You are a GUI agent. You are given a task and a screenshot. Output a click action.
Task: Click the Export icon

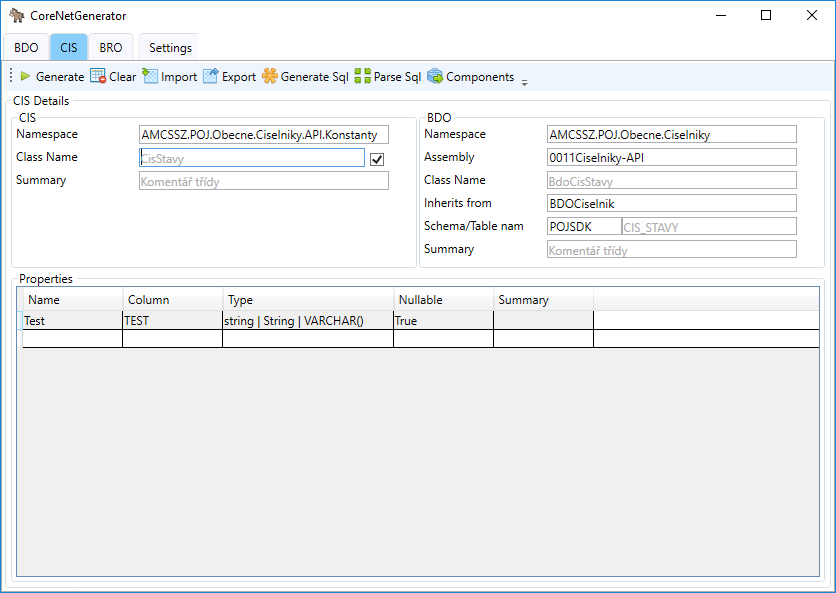pos(211,76)
